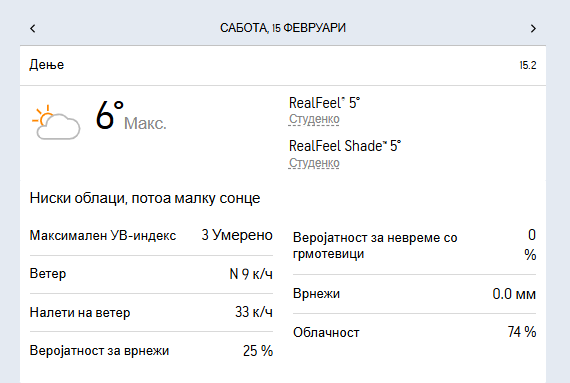
Task: Click the 15.2 date label
Action: pyautogui.click(x=528, y=65)
